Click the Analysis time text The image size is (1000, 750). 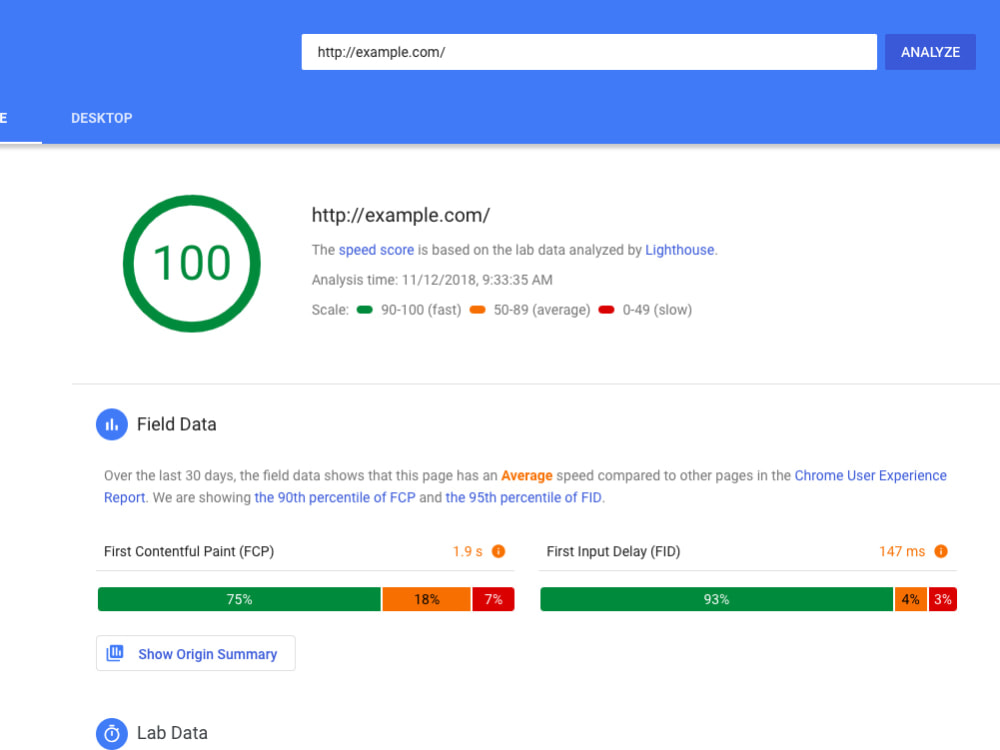click(432, 280)
